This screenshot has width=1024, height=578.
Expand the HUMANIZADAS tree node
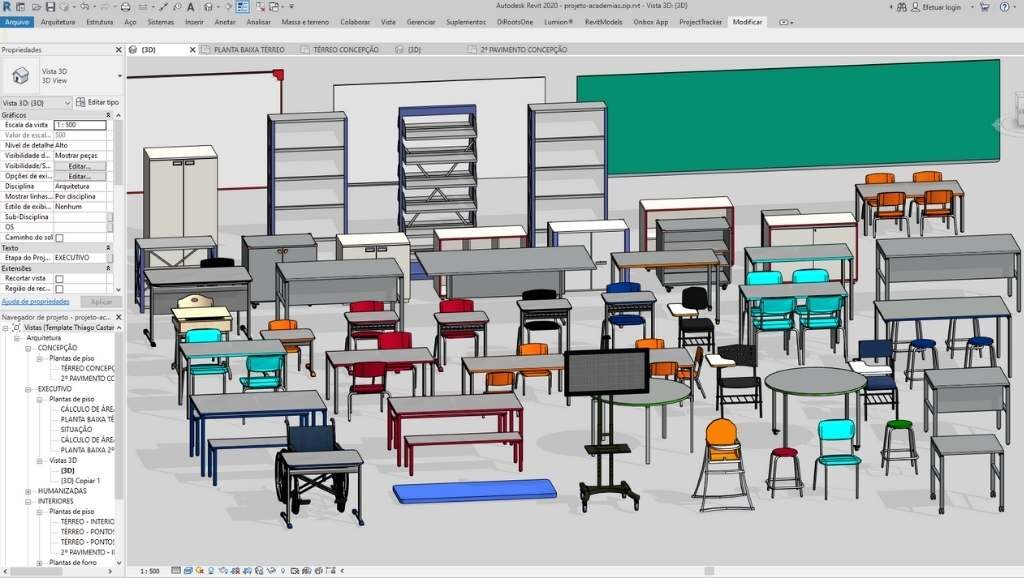[x=28, y=491]
